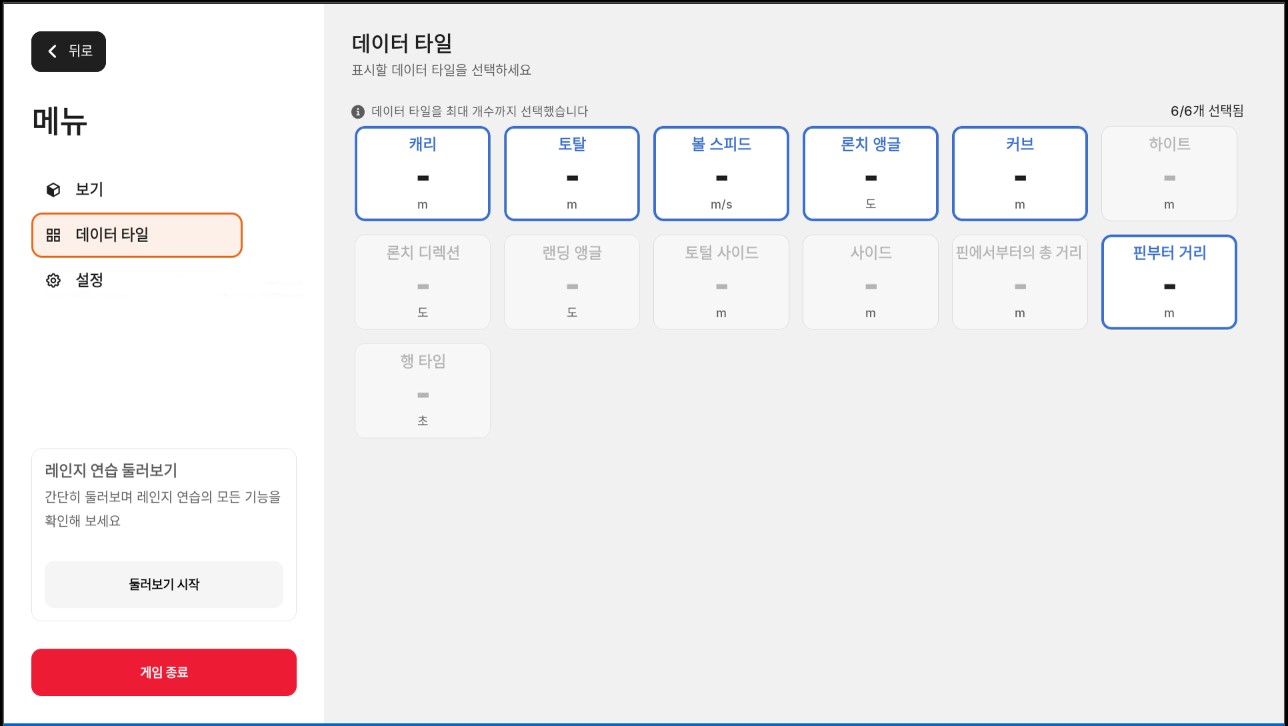End the game with 게임 종료
Viewport: 1288px width, 726px height.
[x=164, y=672]
